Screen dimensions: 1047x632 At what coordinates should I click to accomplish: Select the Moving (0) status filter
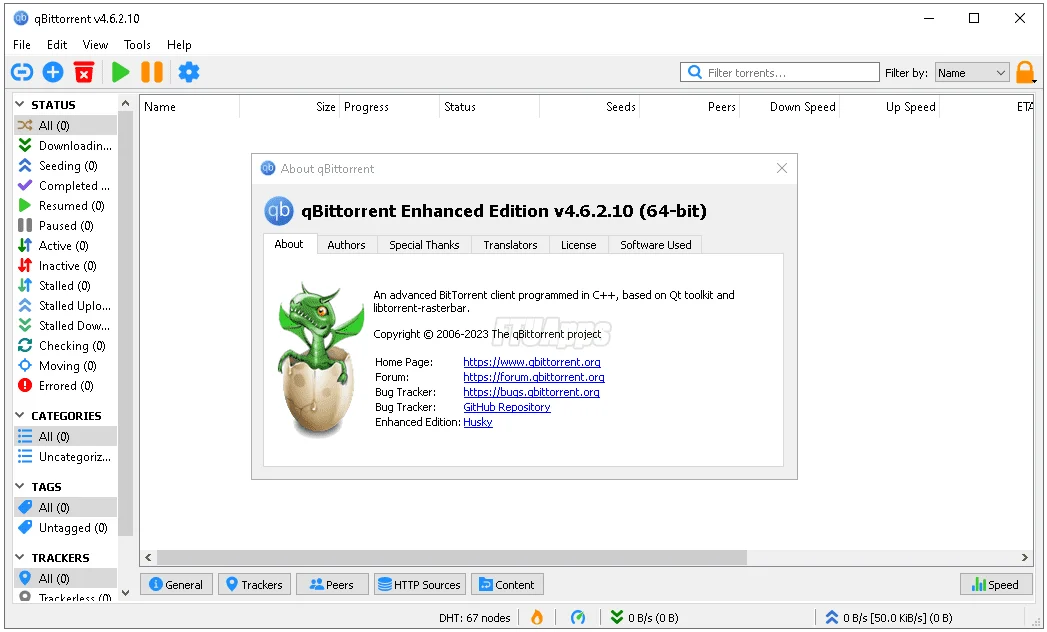tap(65, 366)
